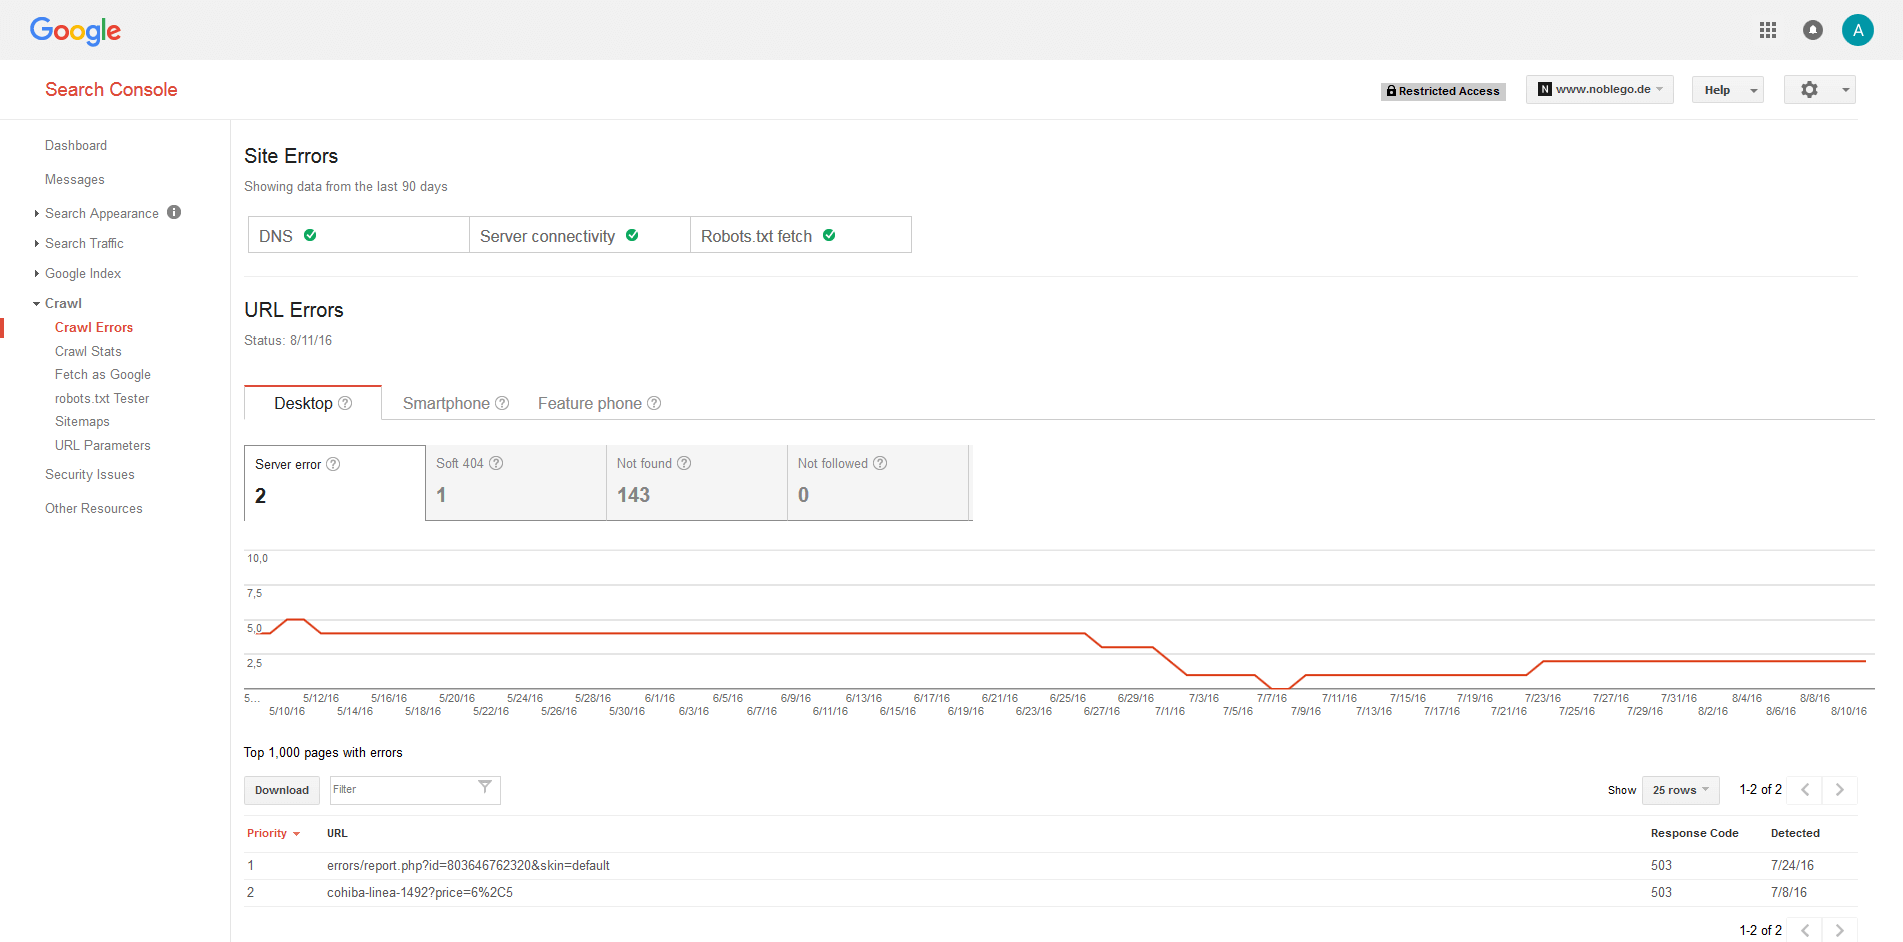Click the info icon beside Search Appearance
Image resolution: width=1903 pixels, height=942 pixels.
[173, 212]
